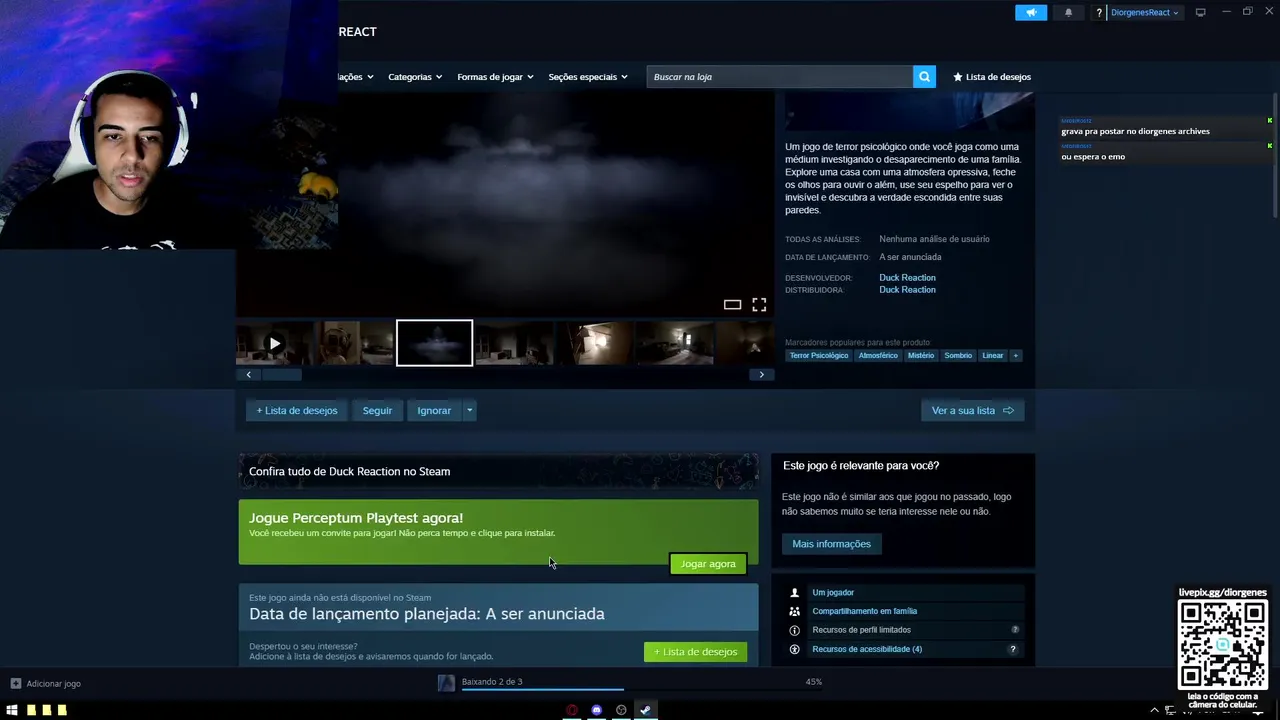
Task: Click the accessibility features icon
Action: tap(795, 649)
